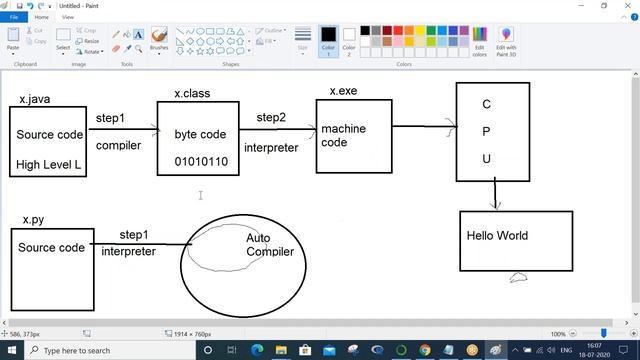The height and width of the screenshot is (360, 640).
Task: Open the Brushes tool
Action: (159, 36)
